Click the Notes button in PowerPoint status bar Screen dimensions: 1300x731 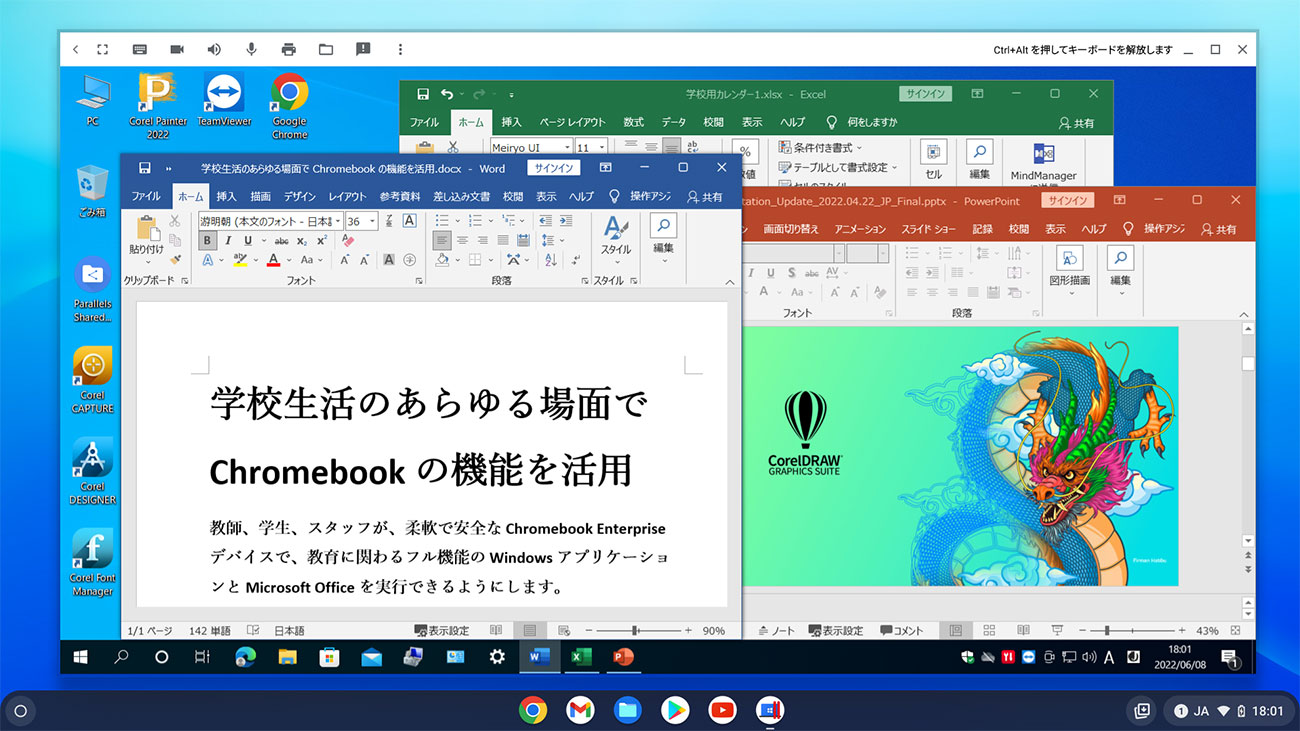777,631
